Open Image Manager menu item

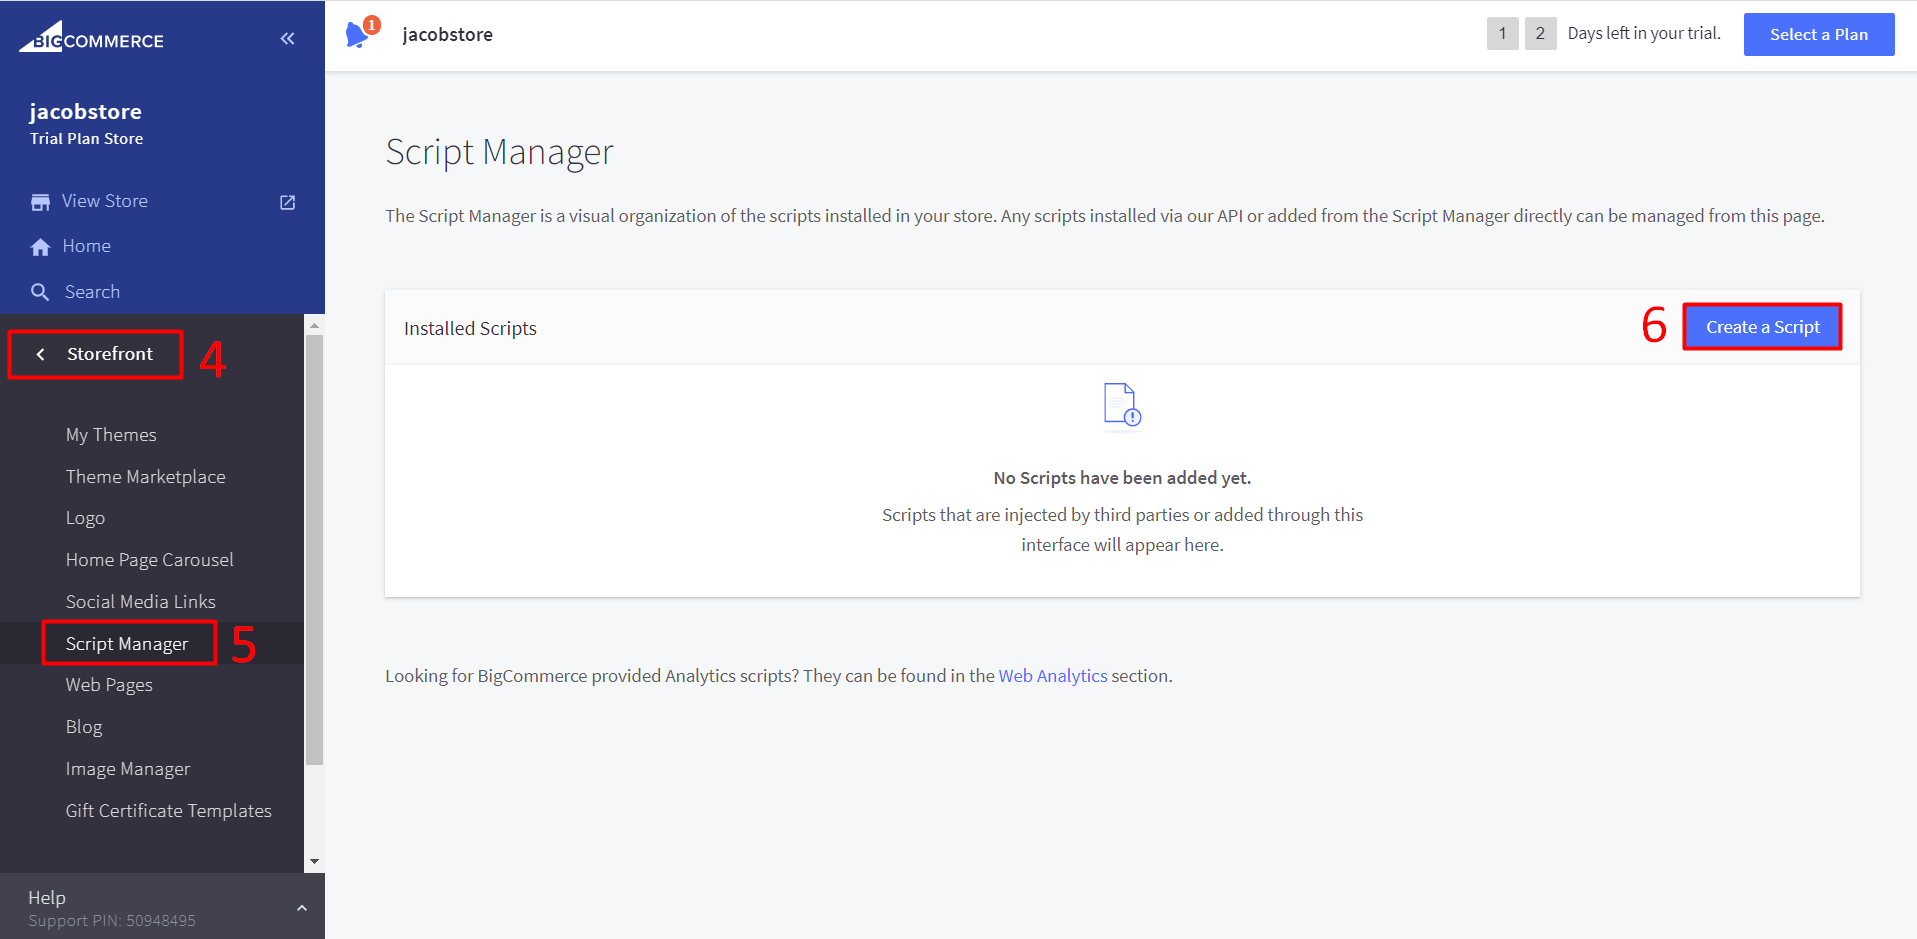(x=128, y=769)
